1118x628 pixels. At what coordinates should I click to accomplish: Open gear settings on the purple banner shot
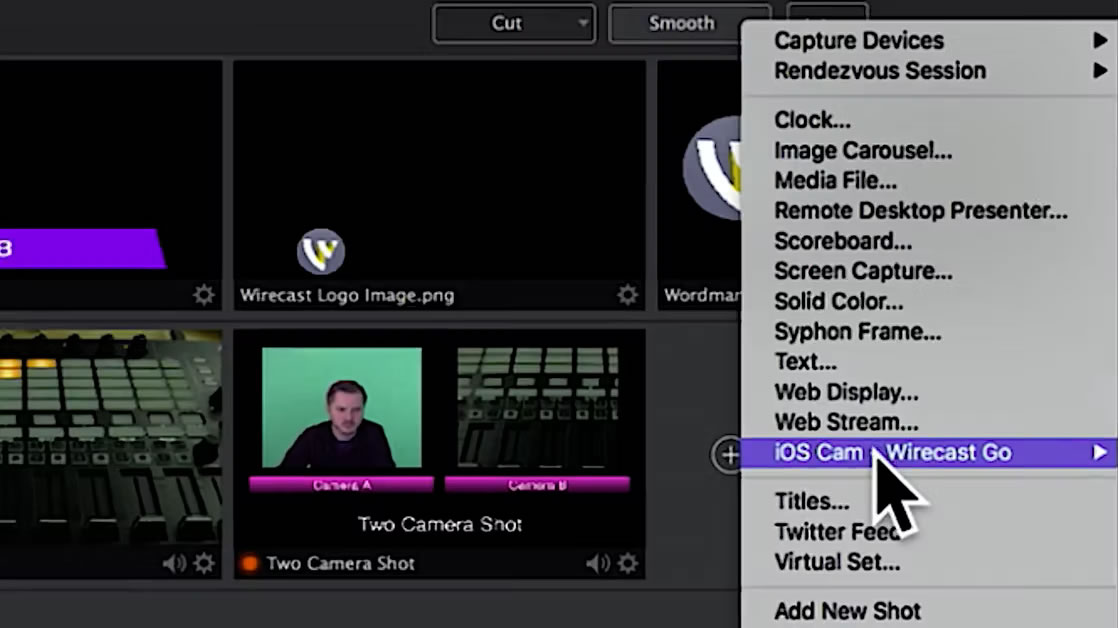click(x=204, y=294)
